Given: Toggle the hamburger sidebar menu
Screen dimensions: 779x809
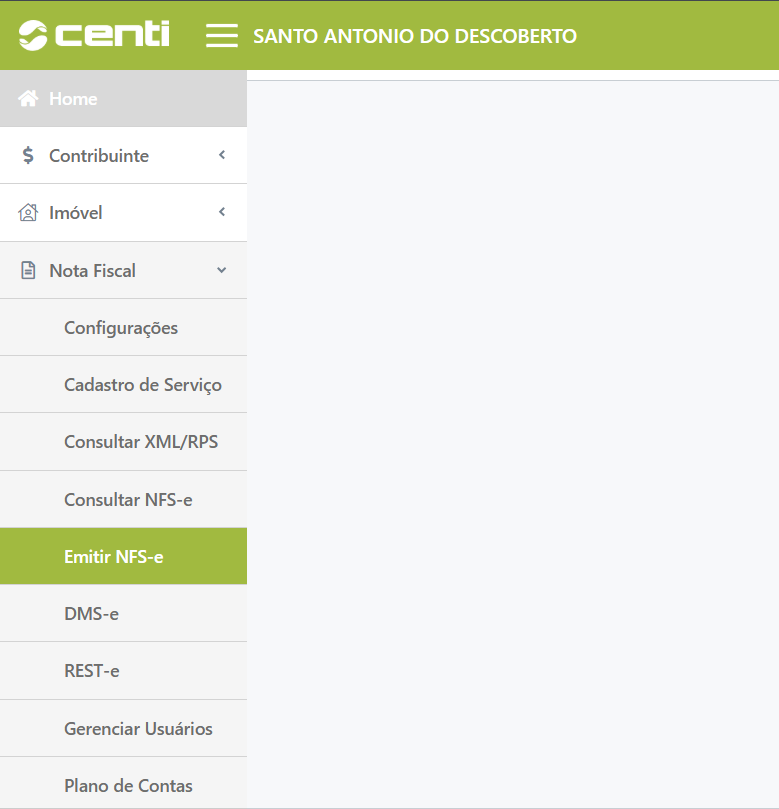Looking at the screenshot, I should tap(221, 36).
